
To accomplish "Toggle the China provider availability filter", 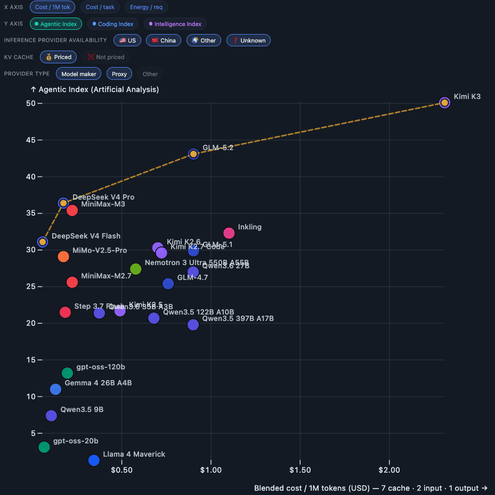I will click(163, 40).
